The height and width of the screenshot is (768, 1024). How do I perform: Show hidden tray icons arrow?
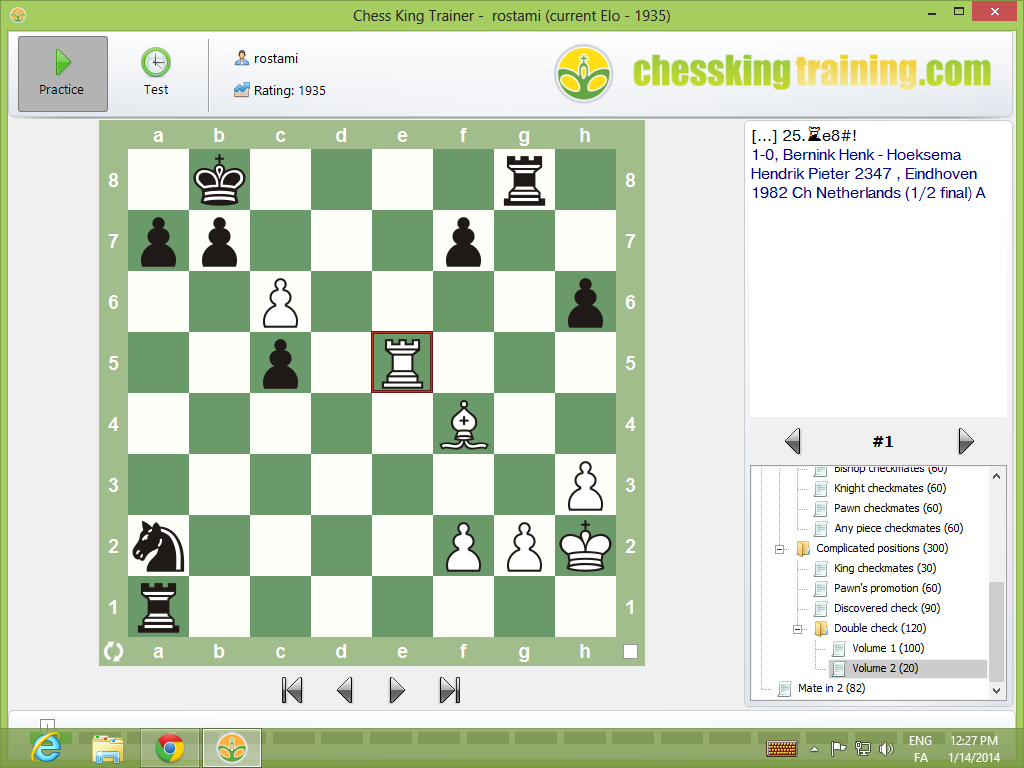pos(814,749)
